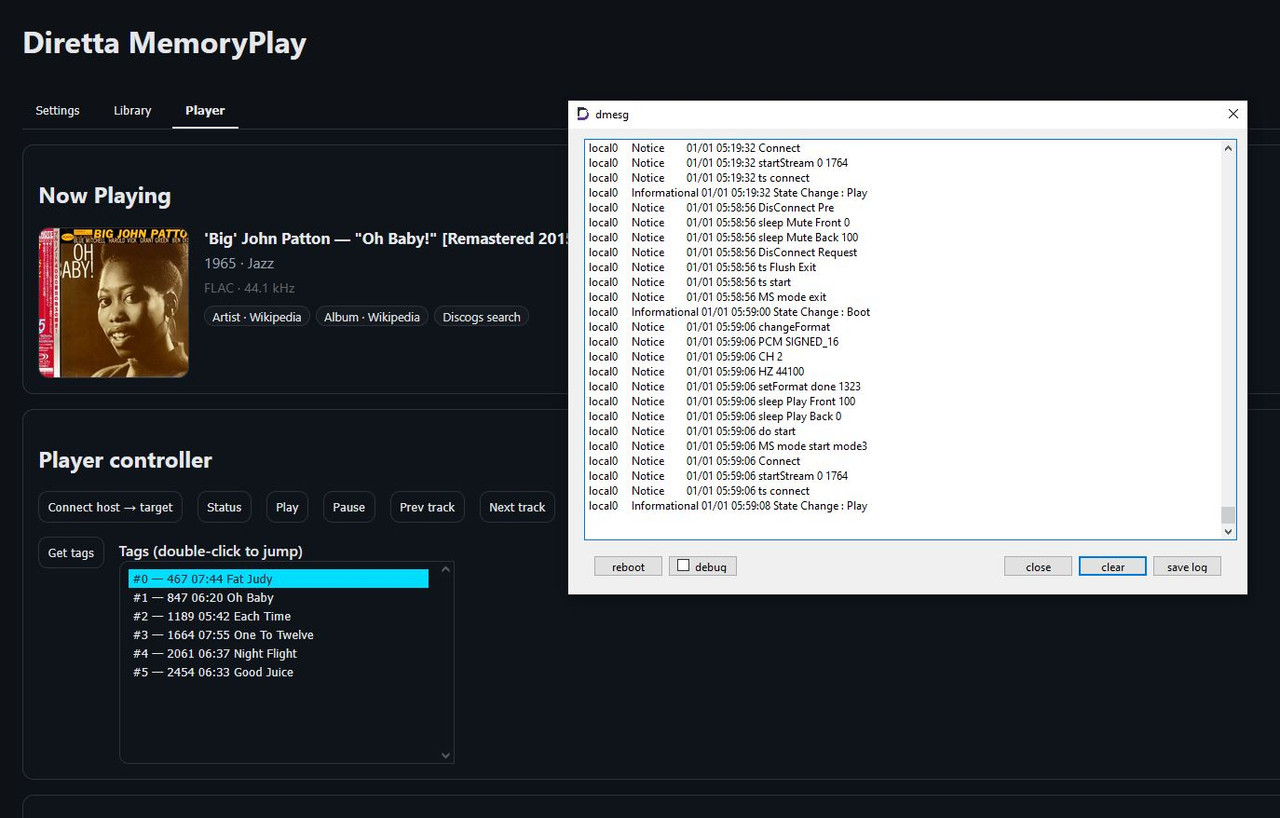
Task: Save the dmesg log
Action: point(1187,567)
